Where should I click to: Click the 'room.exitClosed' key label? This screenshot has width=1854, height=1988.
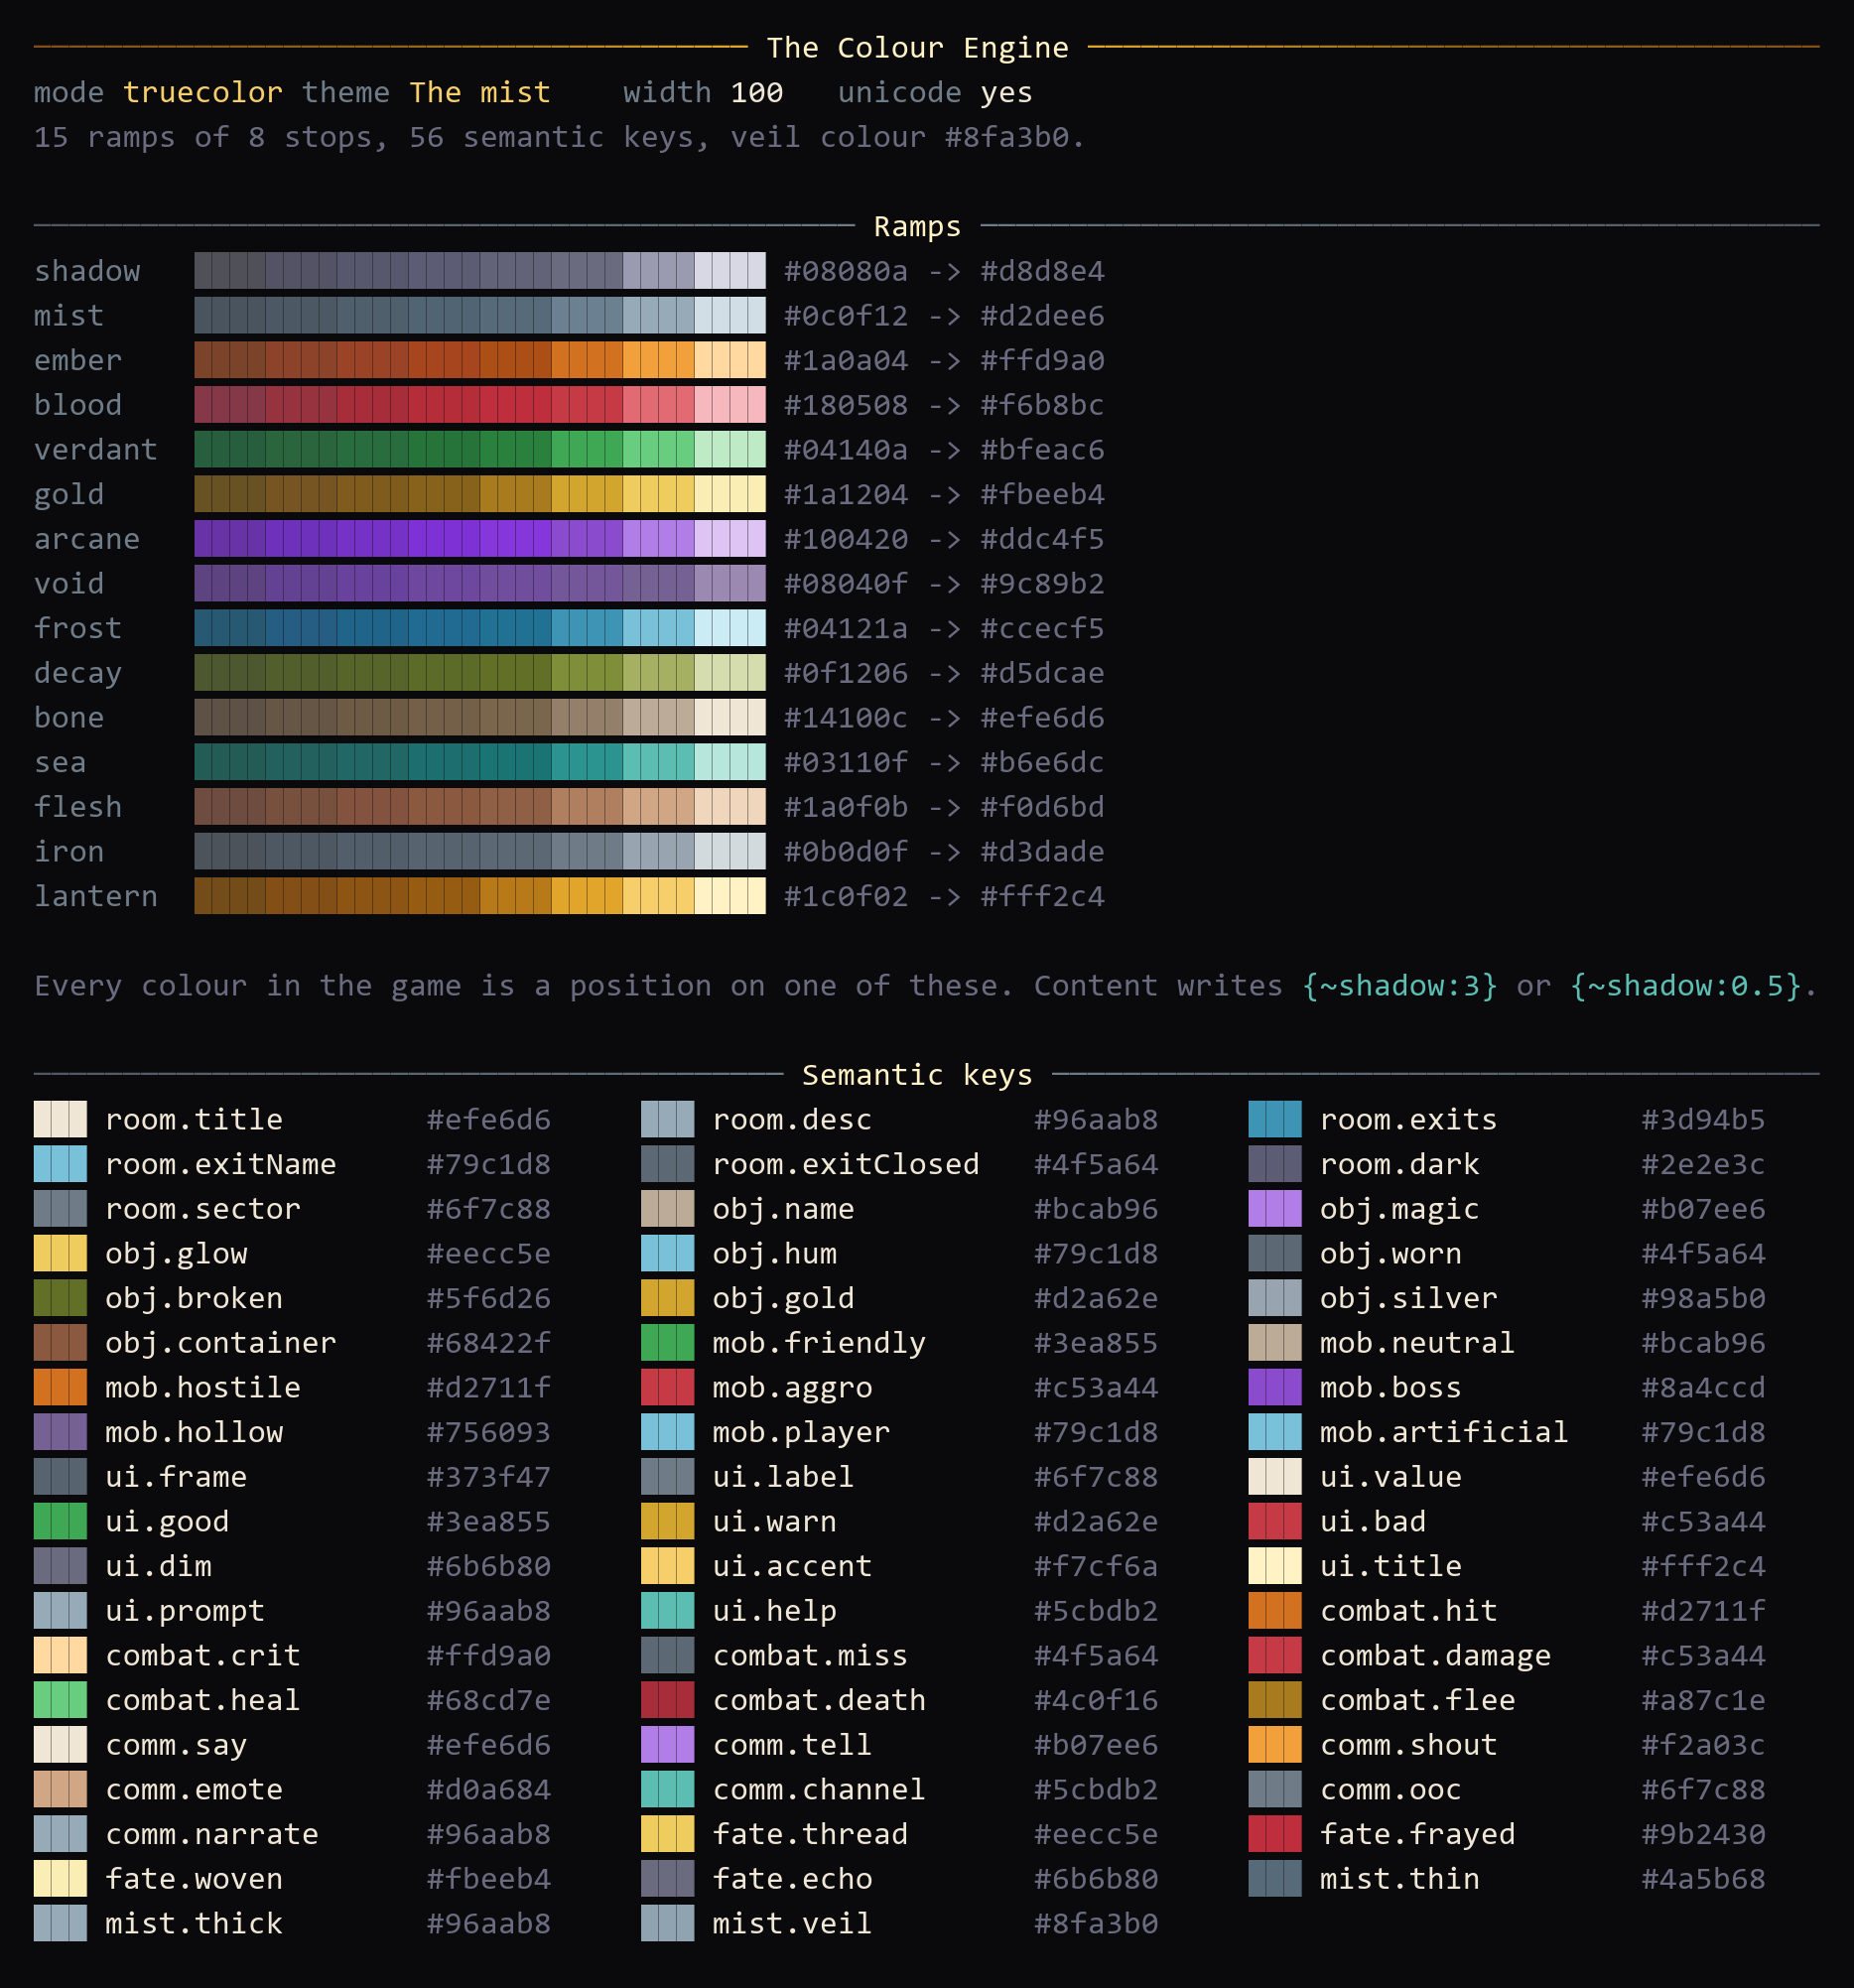click(846, 1164)
